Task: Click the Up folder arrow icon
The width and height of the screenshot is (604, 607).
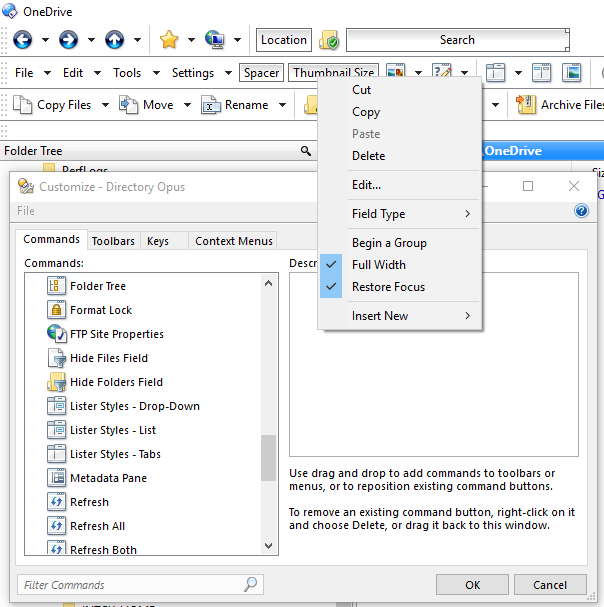Action: click(115, 40)
